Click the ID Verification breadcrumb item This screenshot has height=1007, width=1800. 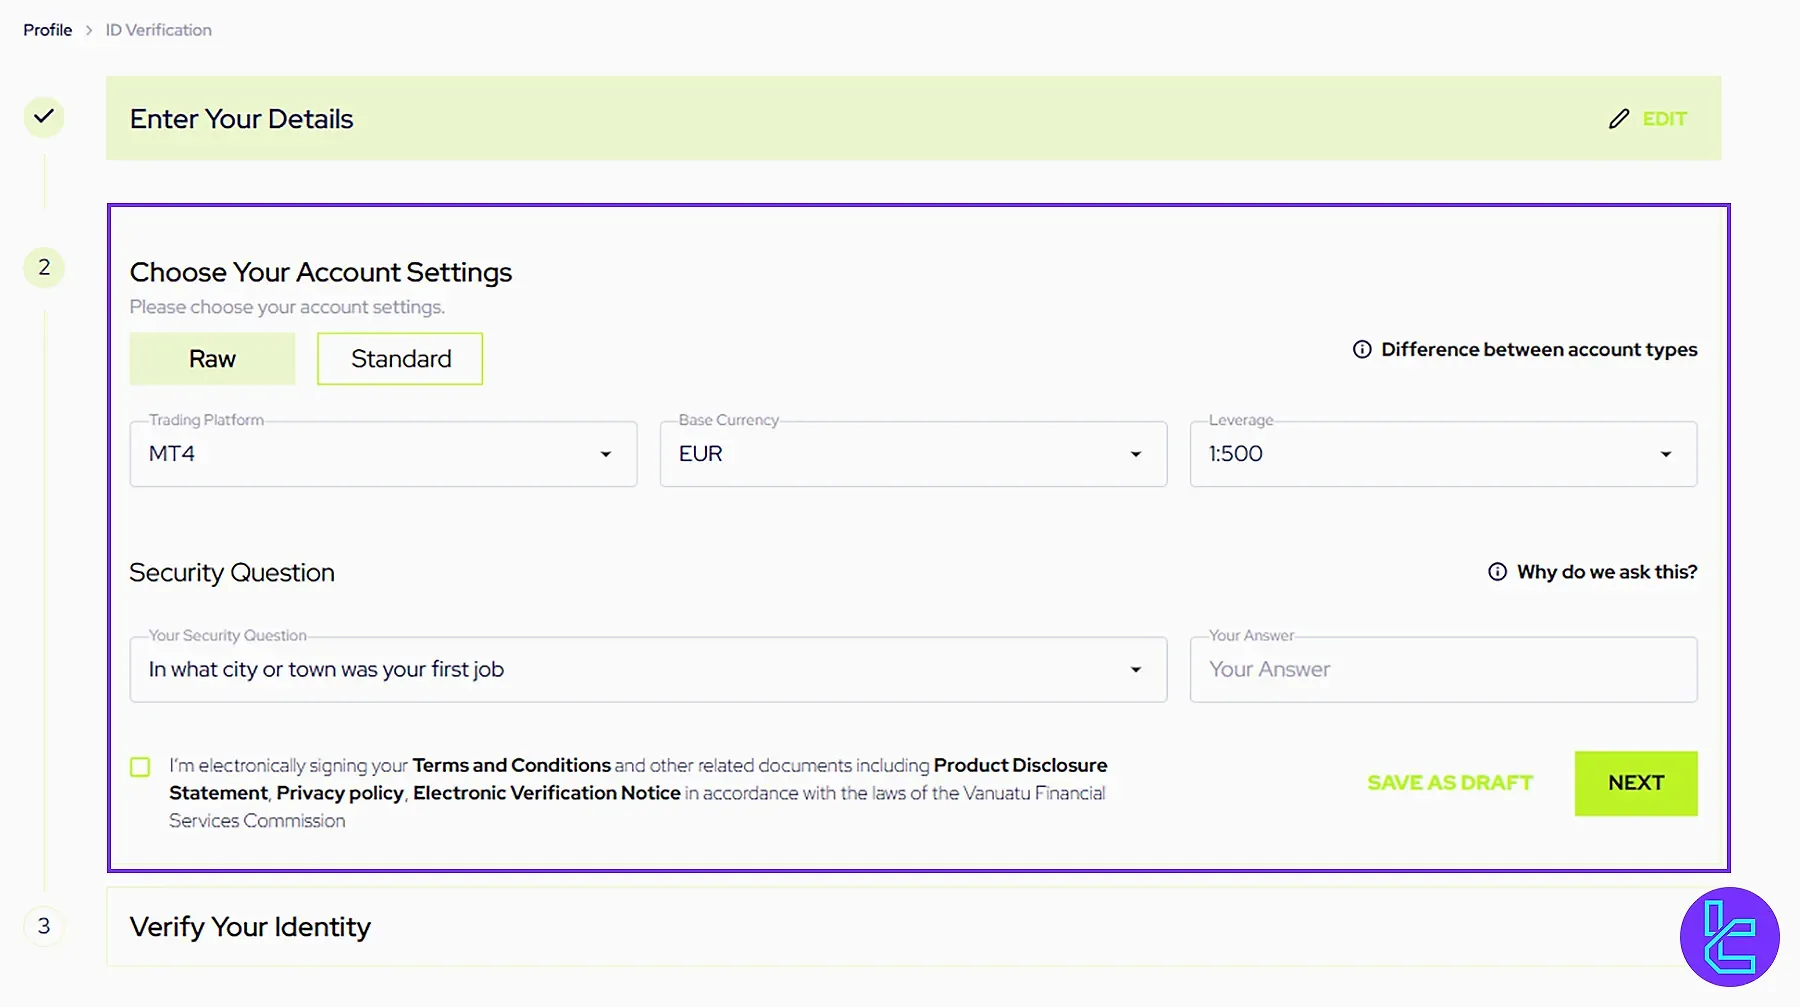point(157,30)
